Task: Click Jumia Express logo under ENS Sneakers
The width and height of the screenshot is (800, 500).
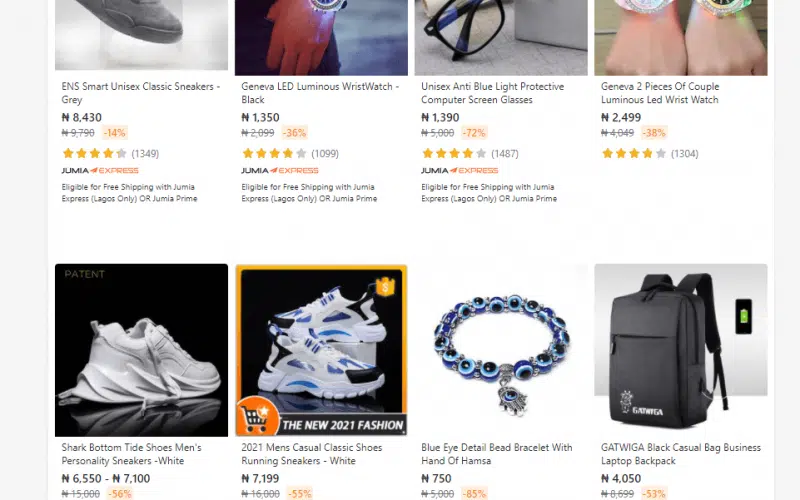Action: [100, 170]
